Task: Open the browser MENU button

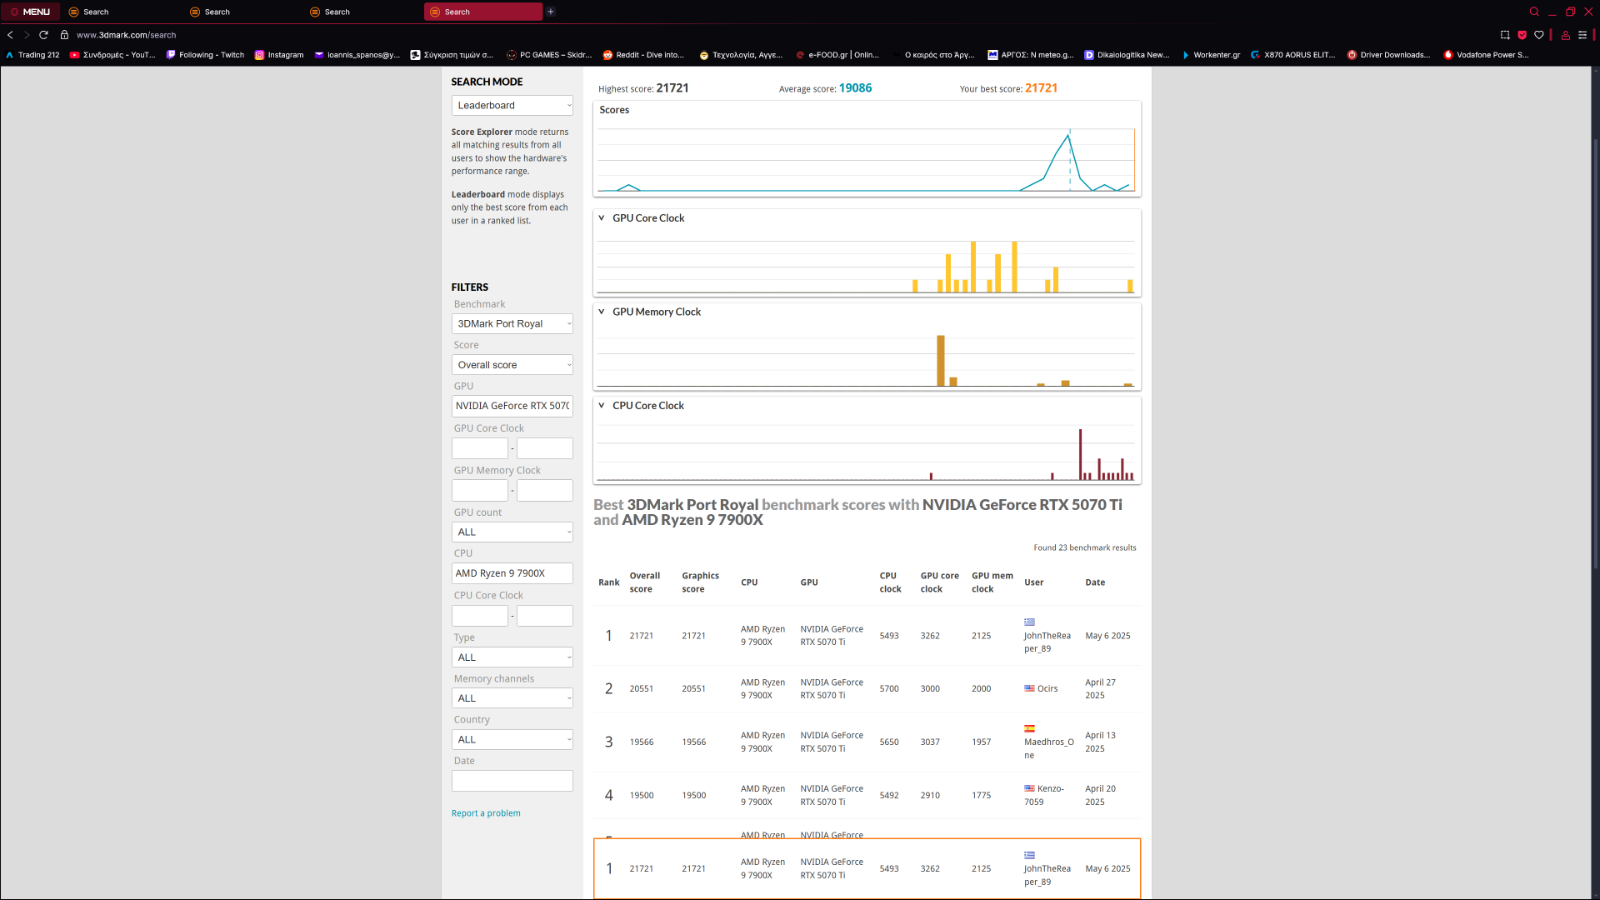Action: pos(31,12)
